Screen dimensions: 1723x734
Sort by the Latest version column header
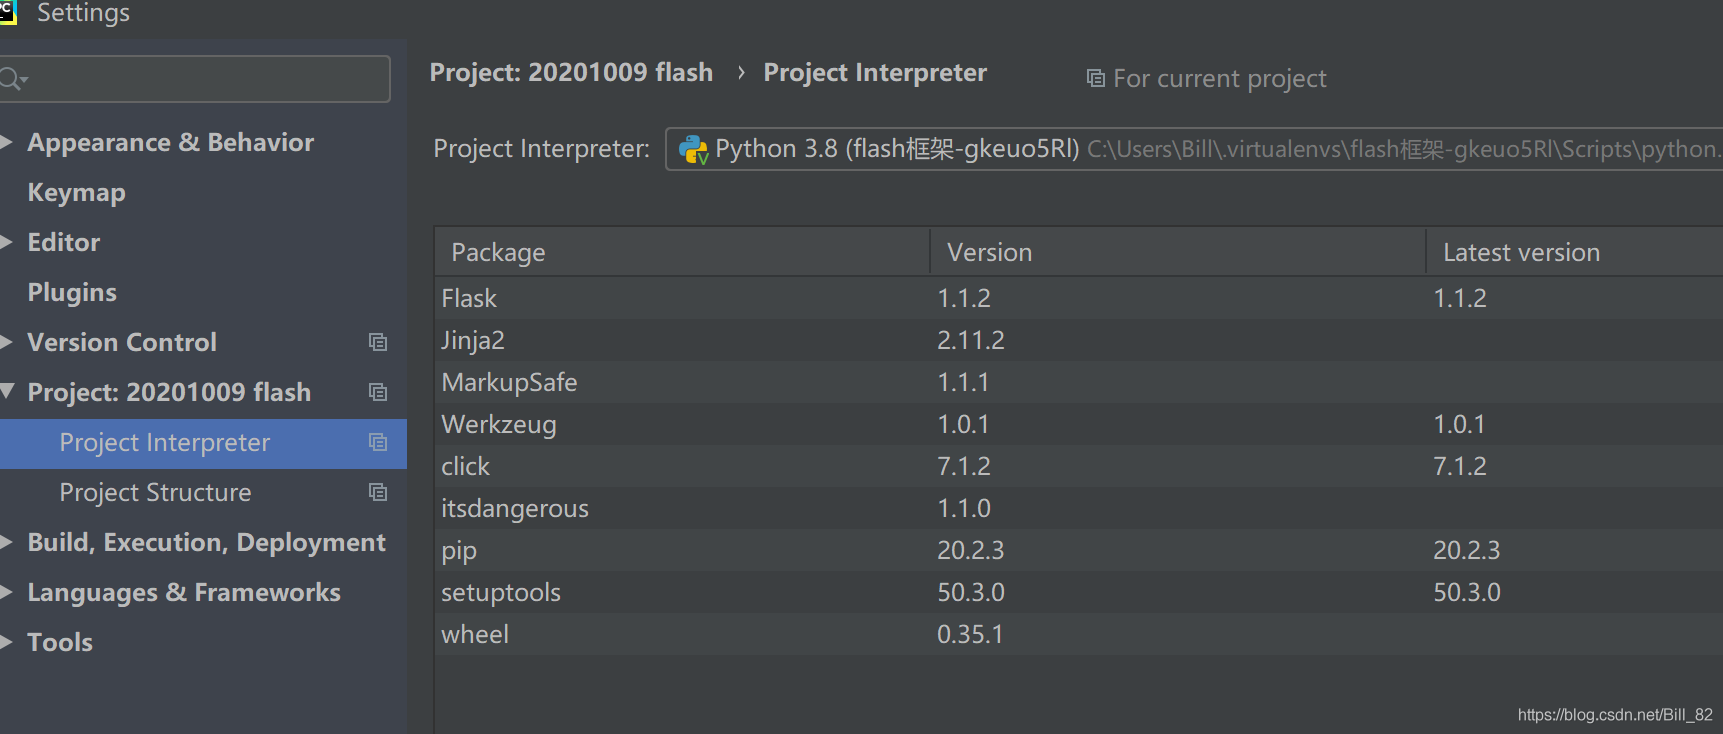1575,252
